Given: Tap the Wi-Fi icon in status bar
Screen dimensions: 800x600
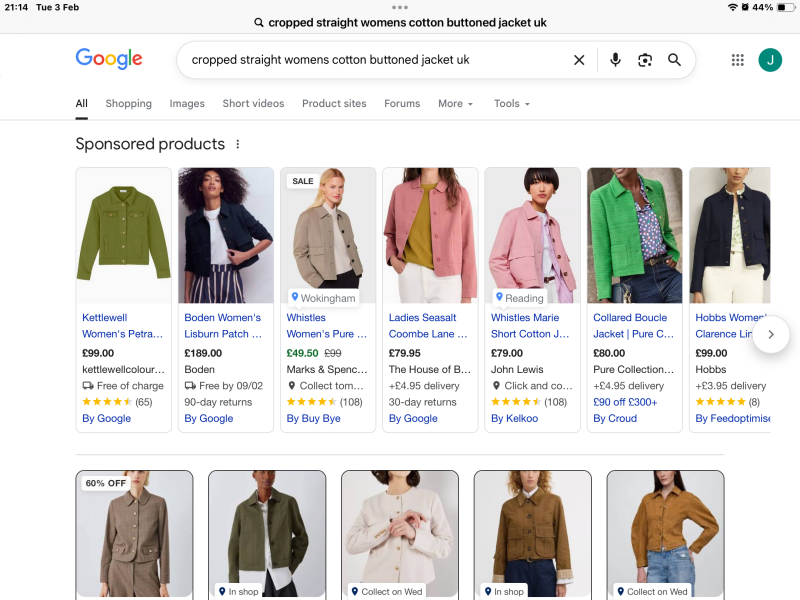Looking at the screenshot, I should [x=733, y=7].
